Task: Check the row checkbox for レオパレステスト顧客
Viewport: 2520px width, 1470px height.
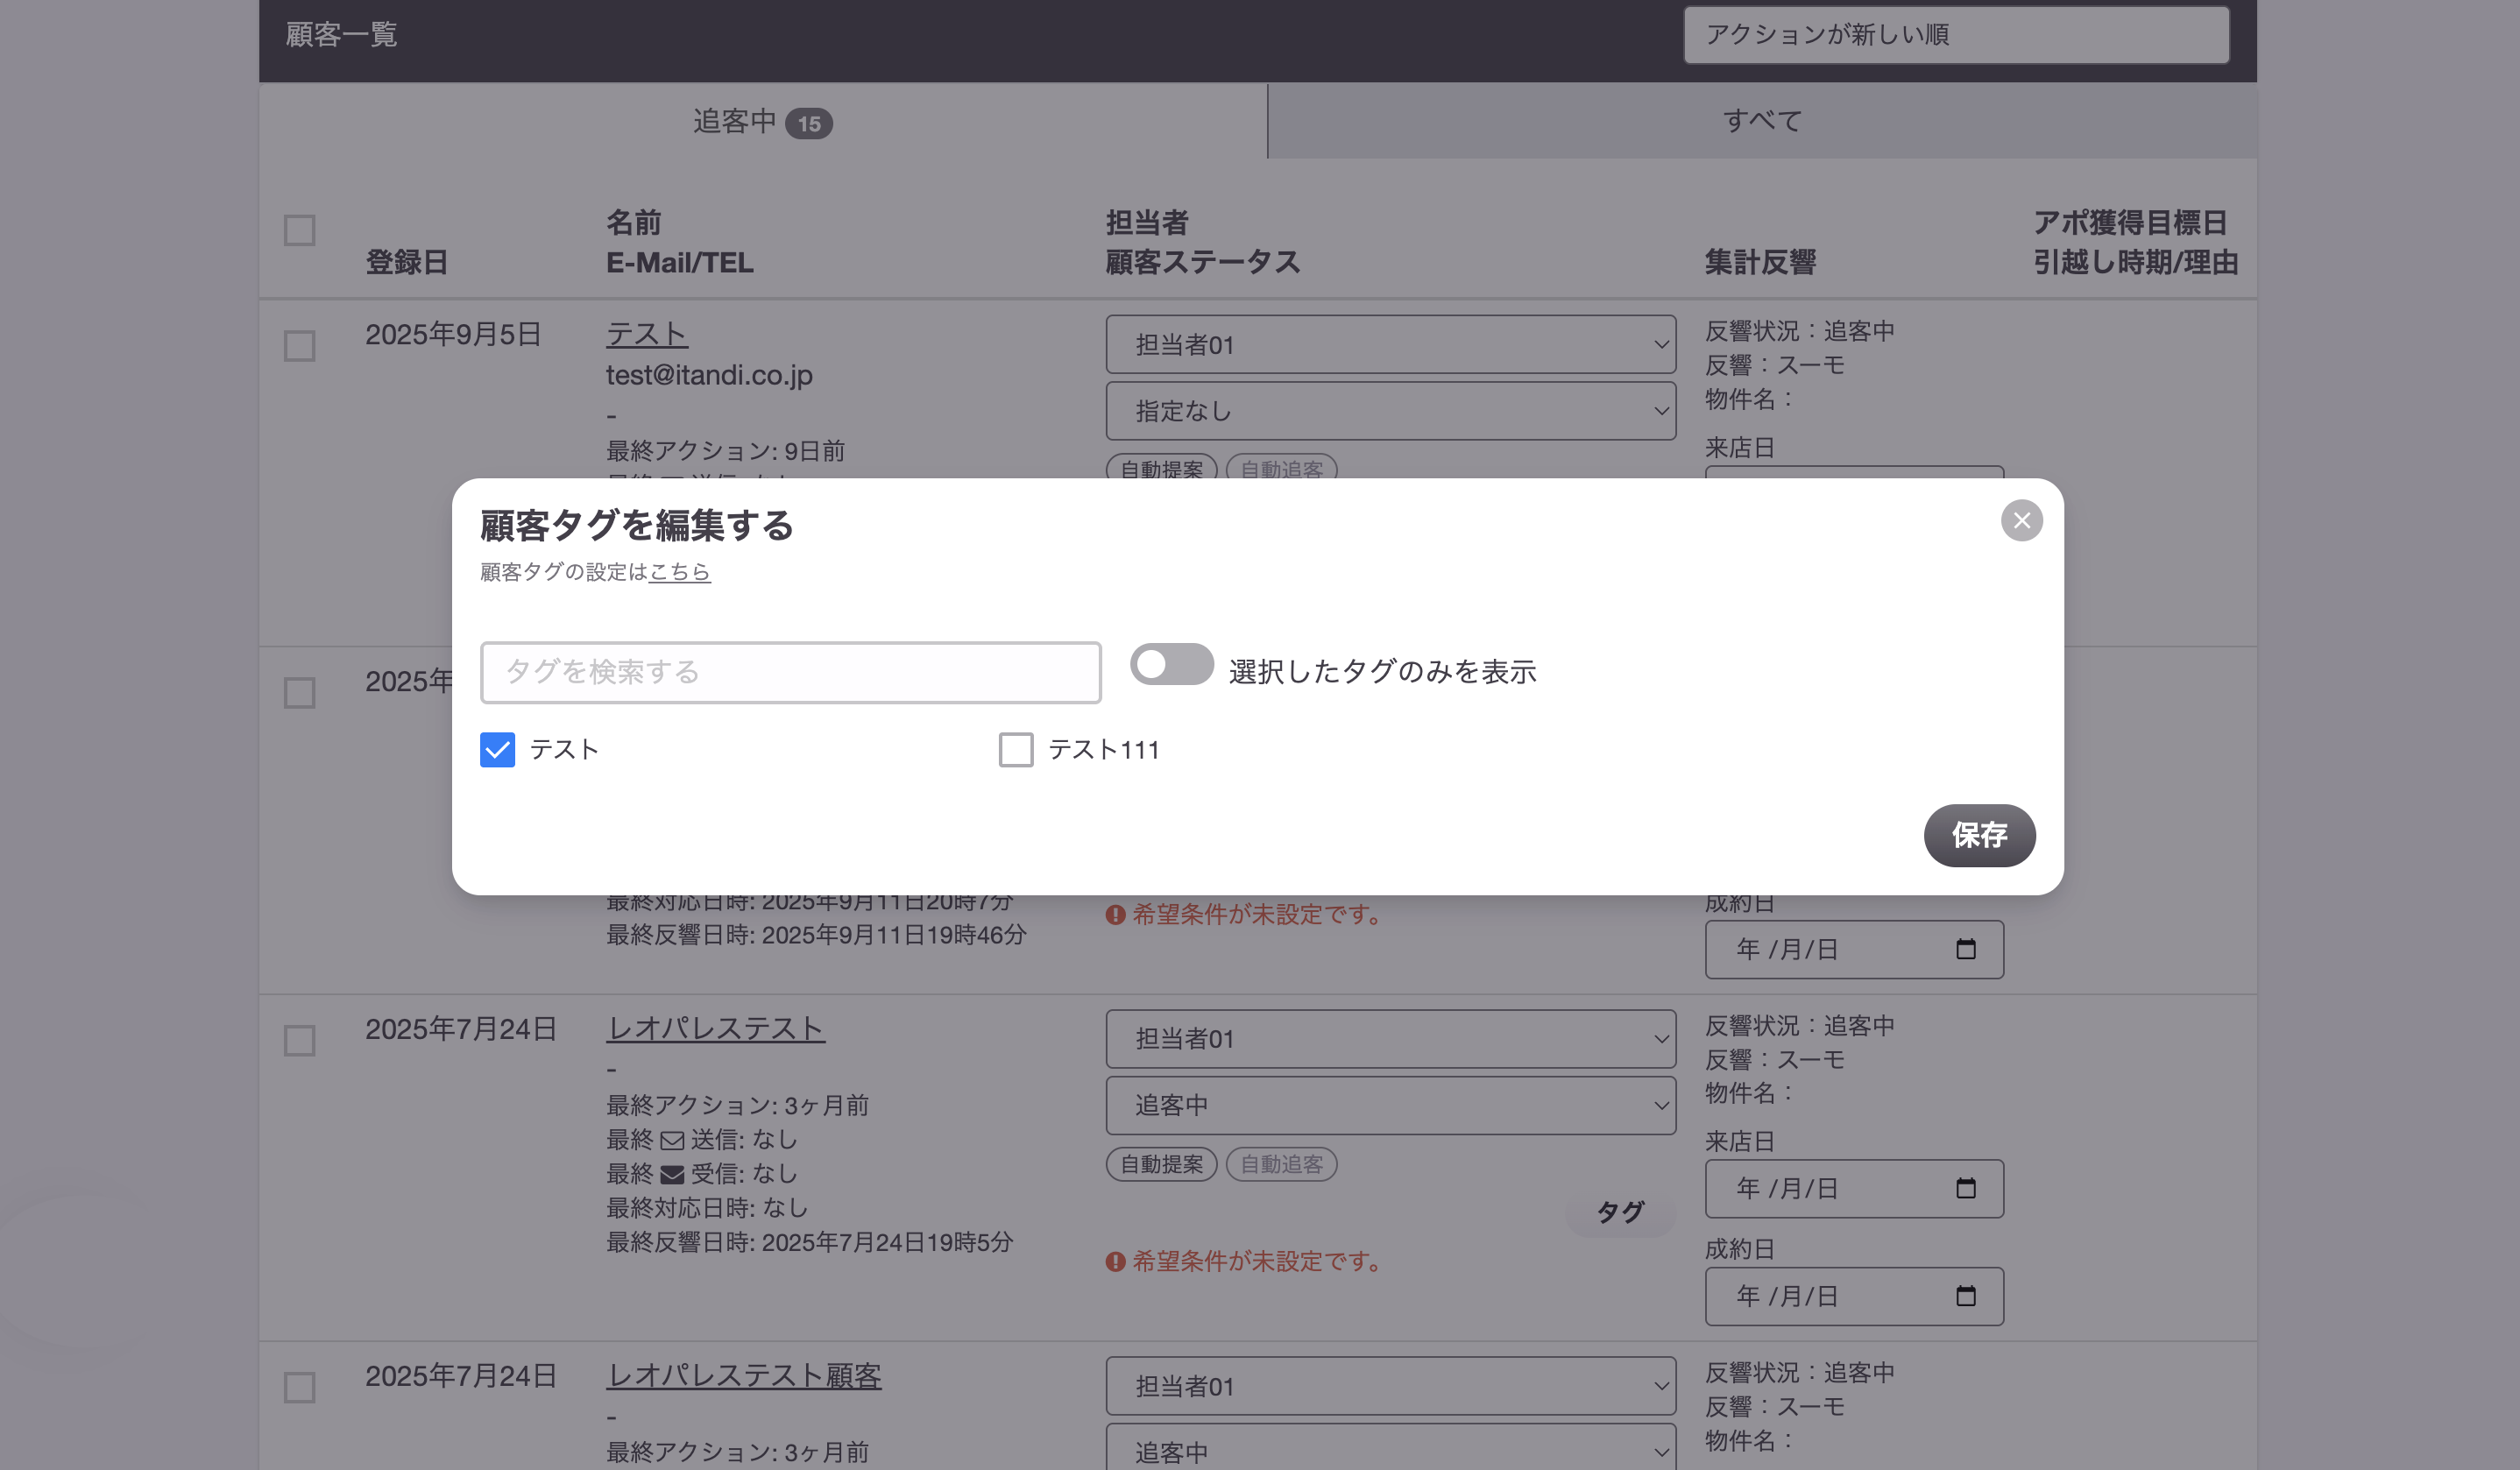Action: pos(299,1387)
